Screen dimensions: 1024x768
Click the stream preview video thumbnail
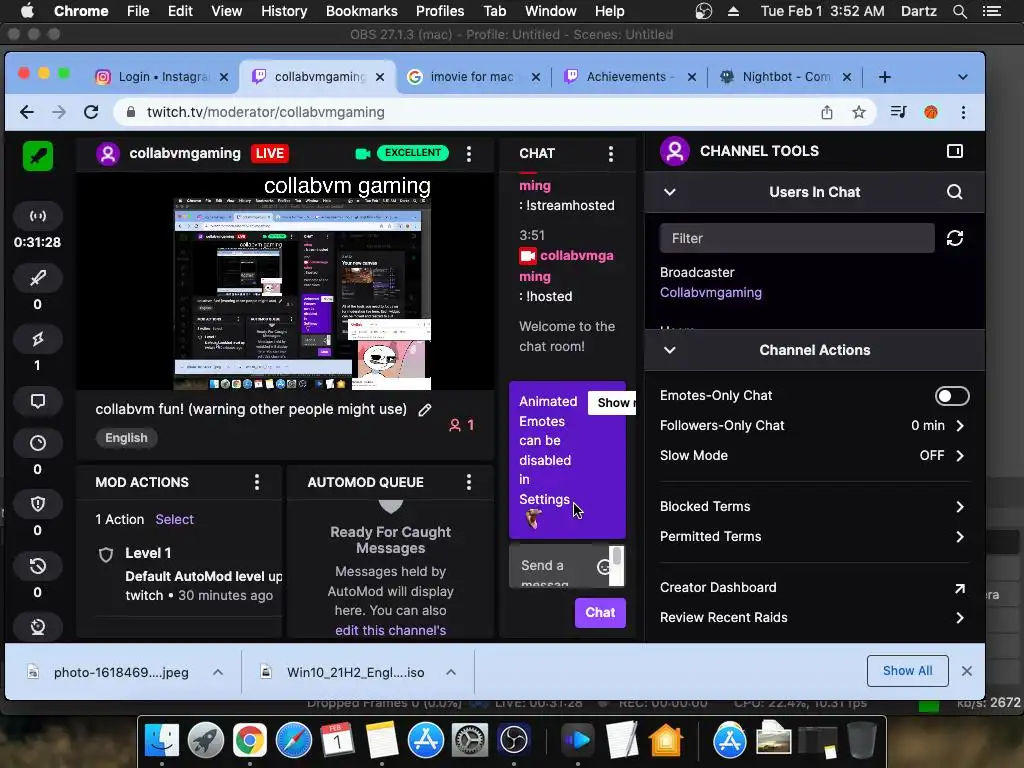tap(285, 281)
